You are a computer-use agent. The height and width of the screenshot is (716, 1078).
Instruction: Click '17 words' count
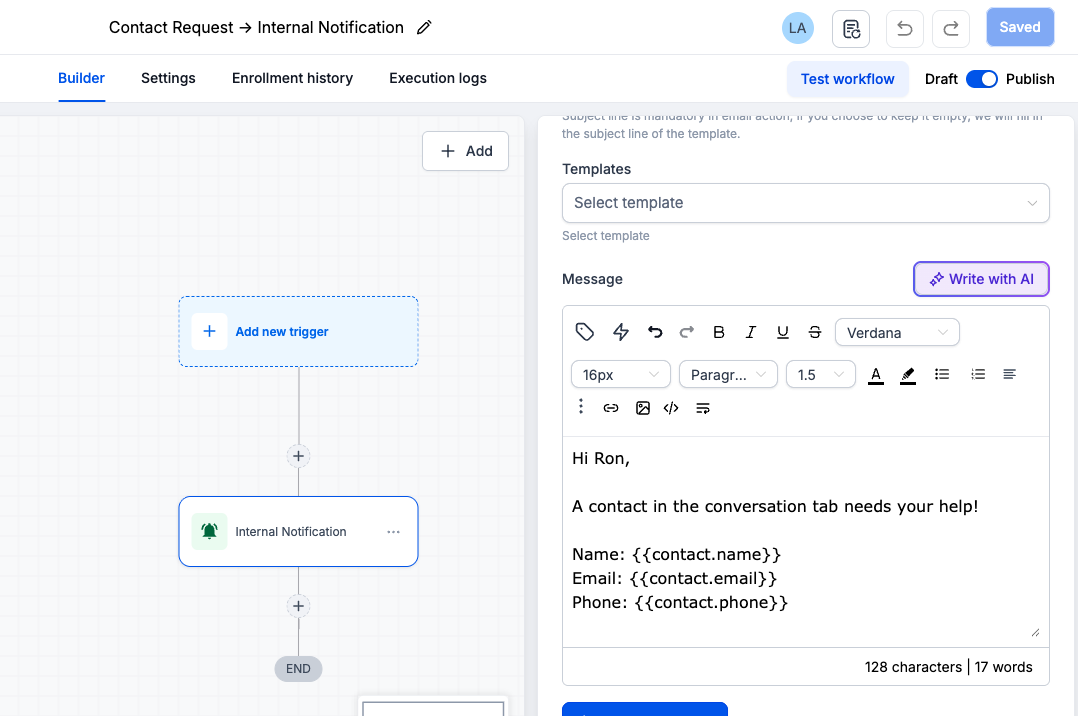click(1003, 667)
